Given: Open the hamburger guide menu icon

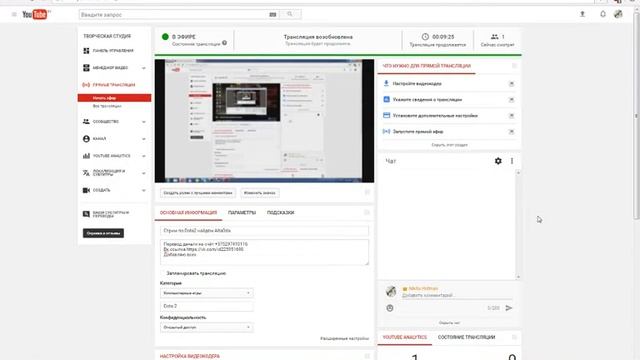Looking at the screenshot, I should 14,15.
